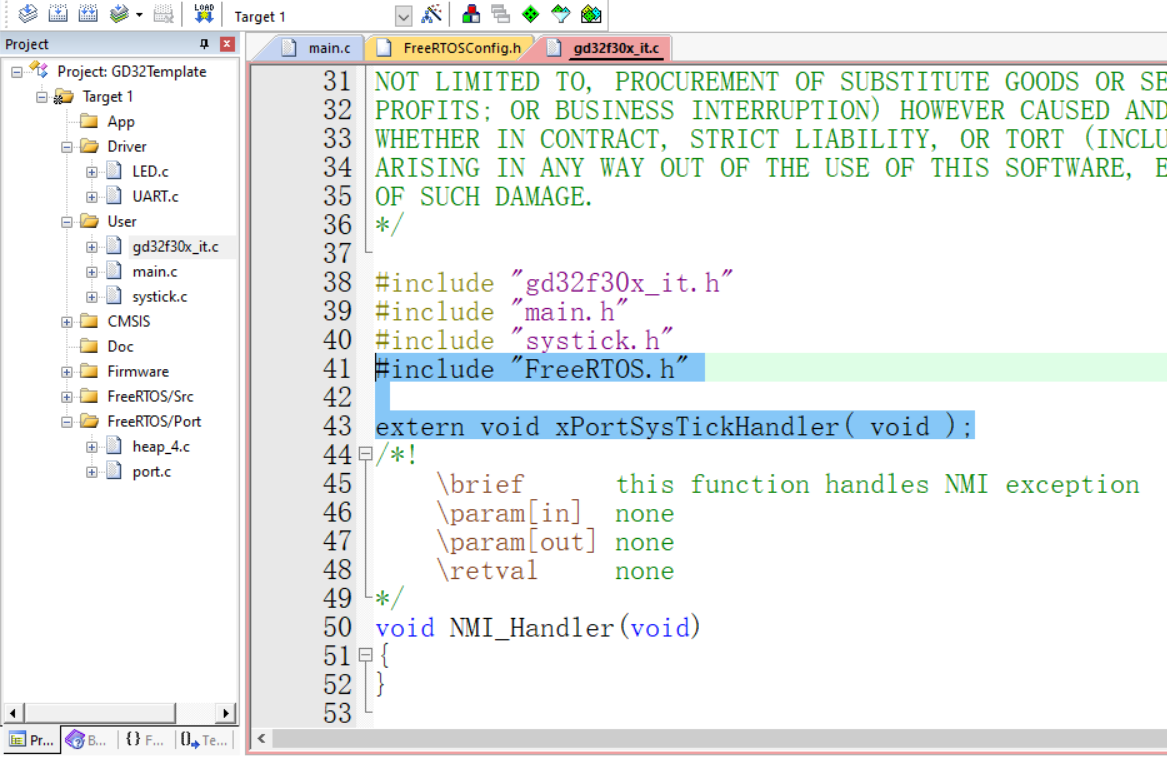Toggle the Project panel auto-hide pin
The height and width of the screenshot is (760, 1167).
tap(204, 44)
